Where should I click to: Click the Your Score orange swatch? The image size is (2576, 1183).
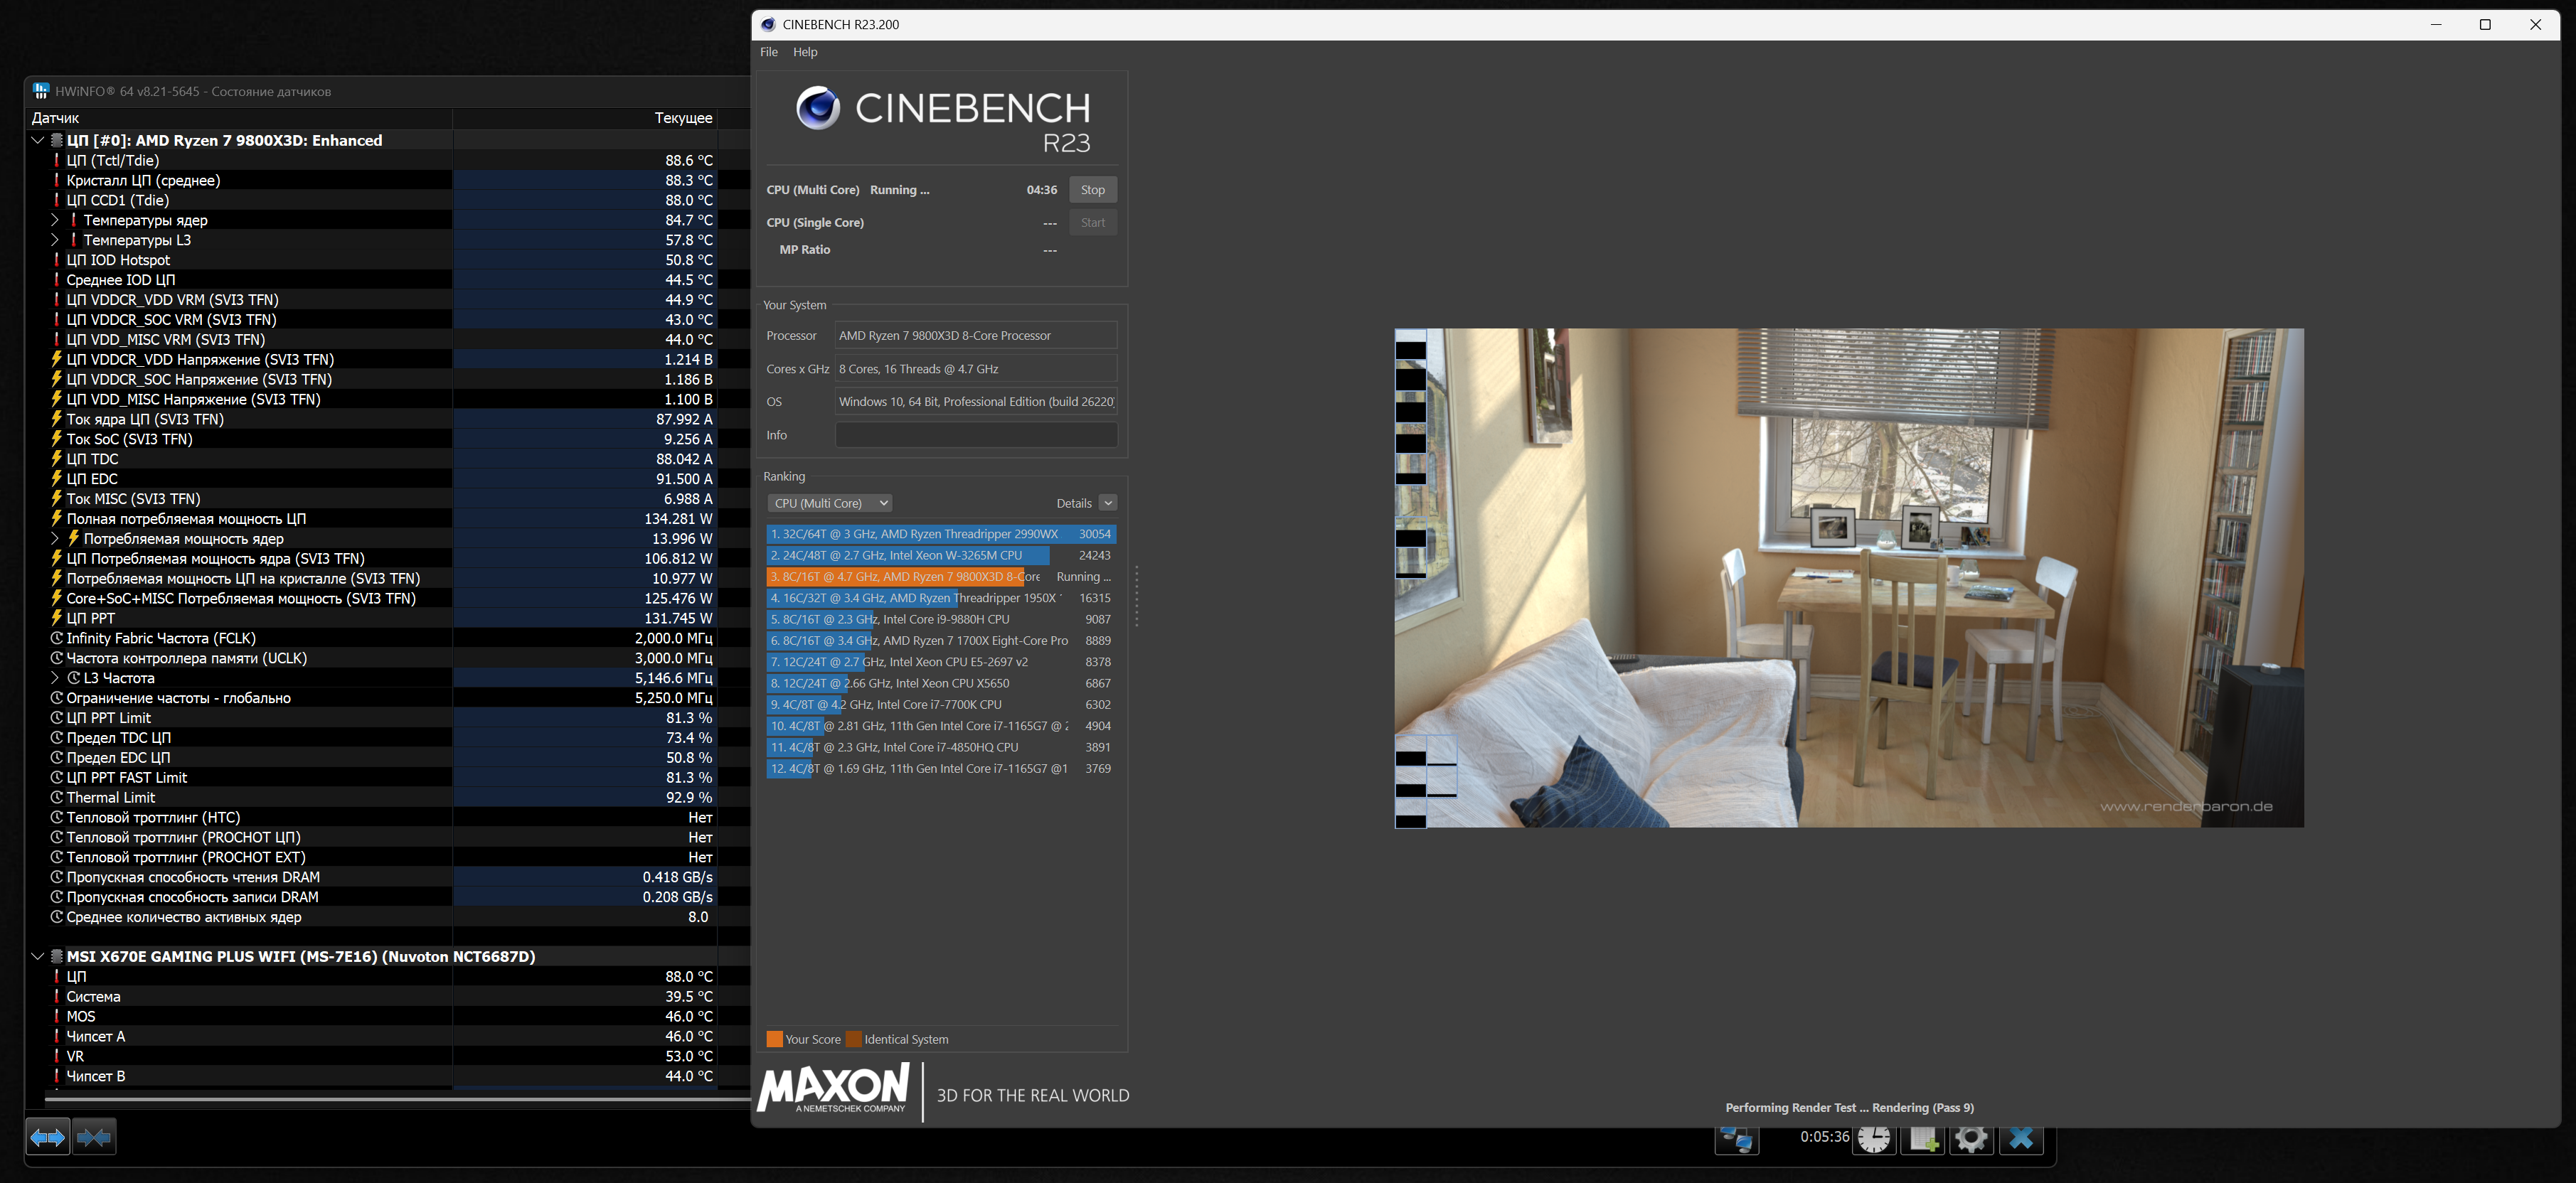(x=774, y=1039)
